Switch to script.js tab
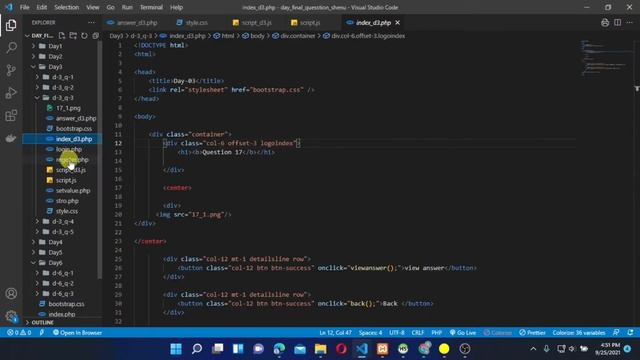 click(309, 22)
